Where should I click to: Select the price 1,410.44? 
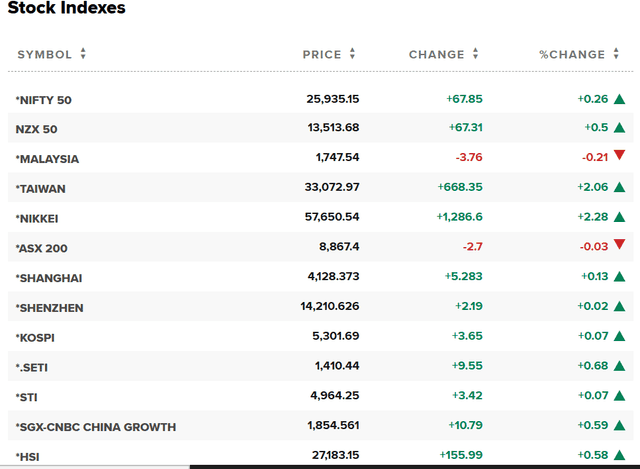pos(337,366)
